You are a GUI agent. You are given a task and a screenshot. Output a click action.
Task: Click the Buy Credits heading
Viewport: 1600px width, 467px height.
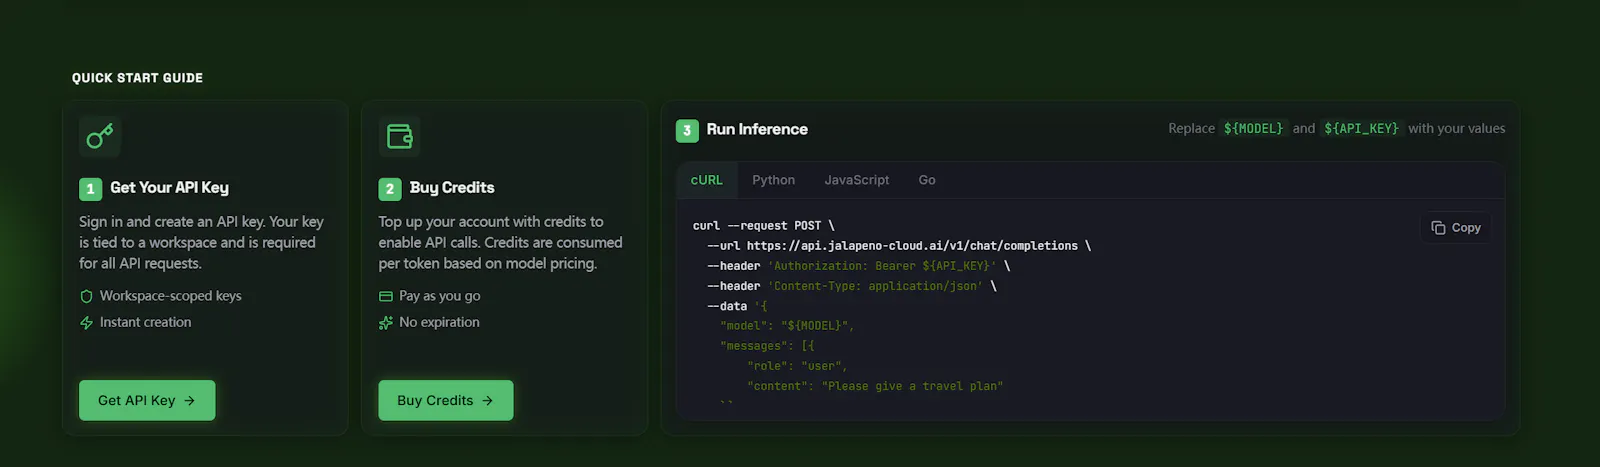452,187
